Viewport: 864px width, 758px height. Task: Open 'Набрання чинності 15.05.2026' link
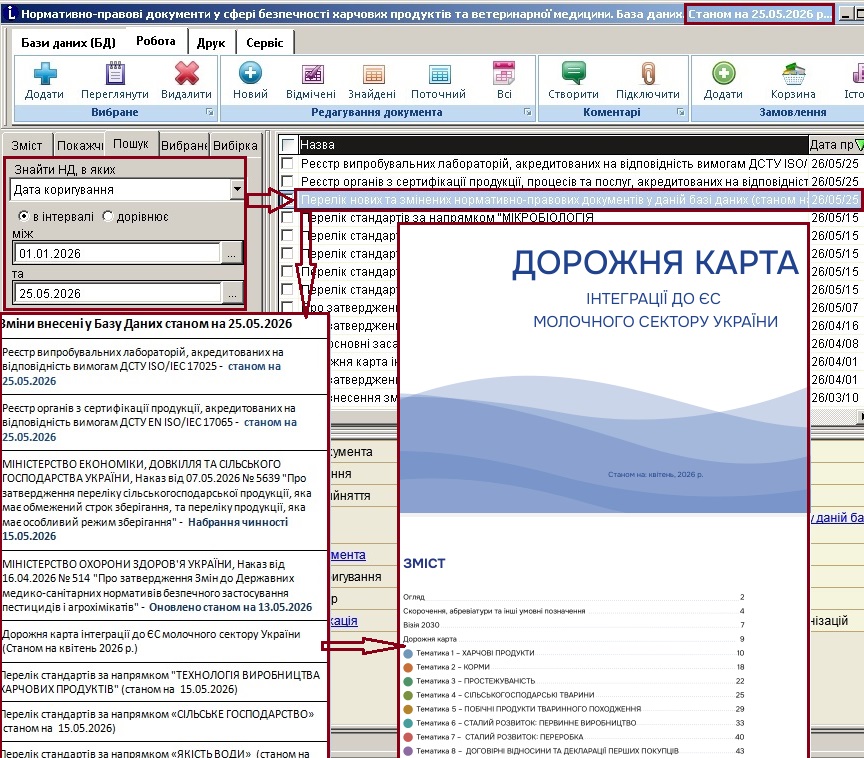pos(145,529)
